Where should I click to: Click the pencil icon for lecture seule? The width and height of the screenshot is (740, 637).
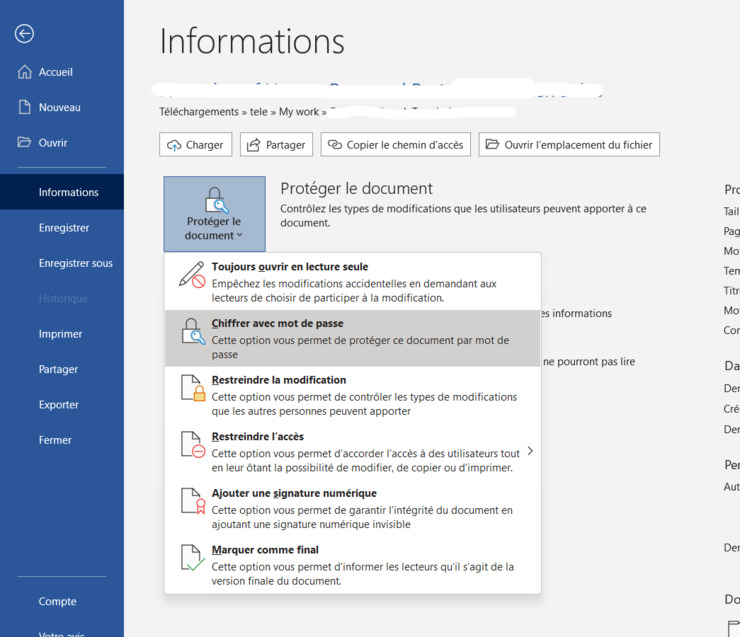(192, 274)
